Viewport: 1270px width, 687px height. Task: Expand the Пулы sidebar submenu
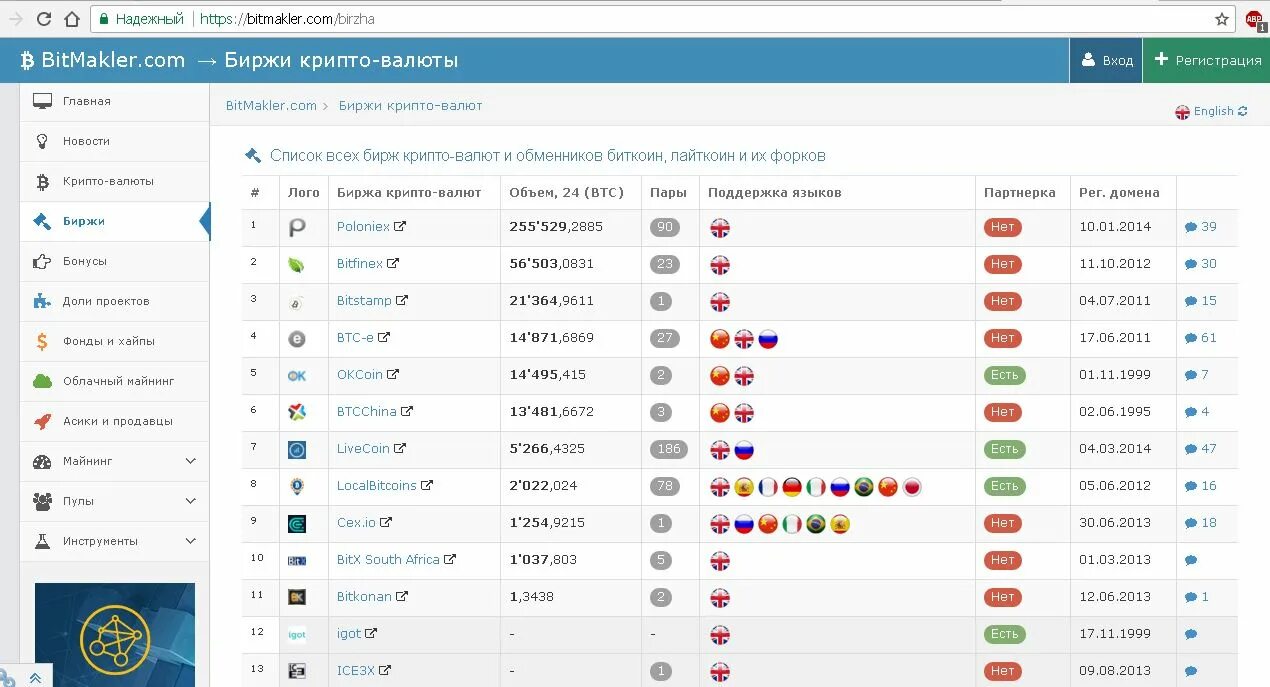(191, 501)
